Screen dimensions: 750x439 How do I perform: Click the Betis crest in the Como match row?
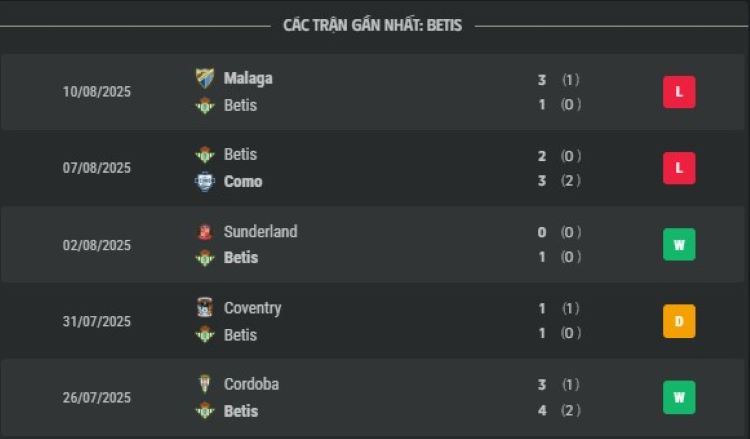205,154
